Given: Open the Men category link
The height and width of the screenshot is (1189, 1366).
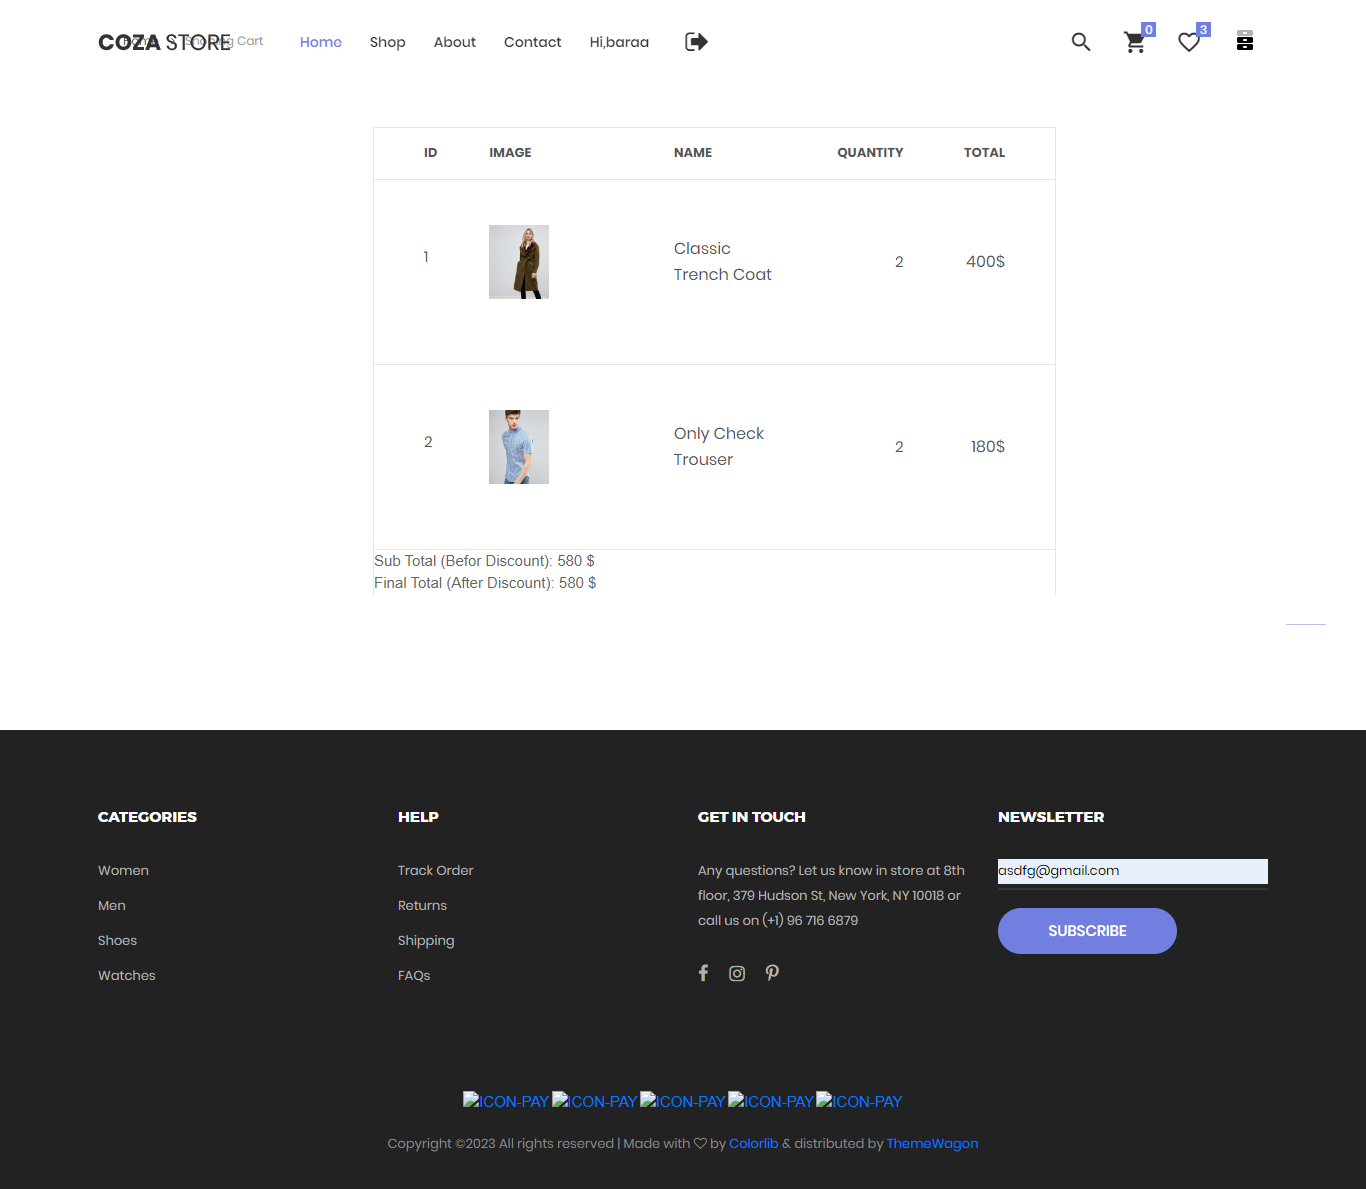Looking at the screenshot, I should pyautogui.click(x=112, y=906).
